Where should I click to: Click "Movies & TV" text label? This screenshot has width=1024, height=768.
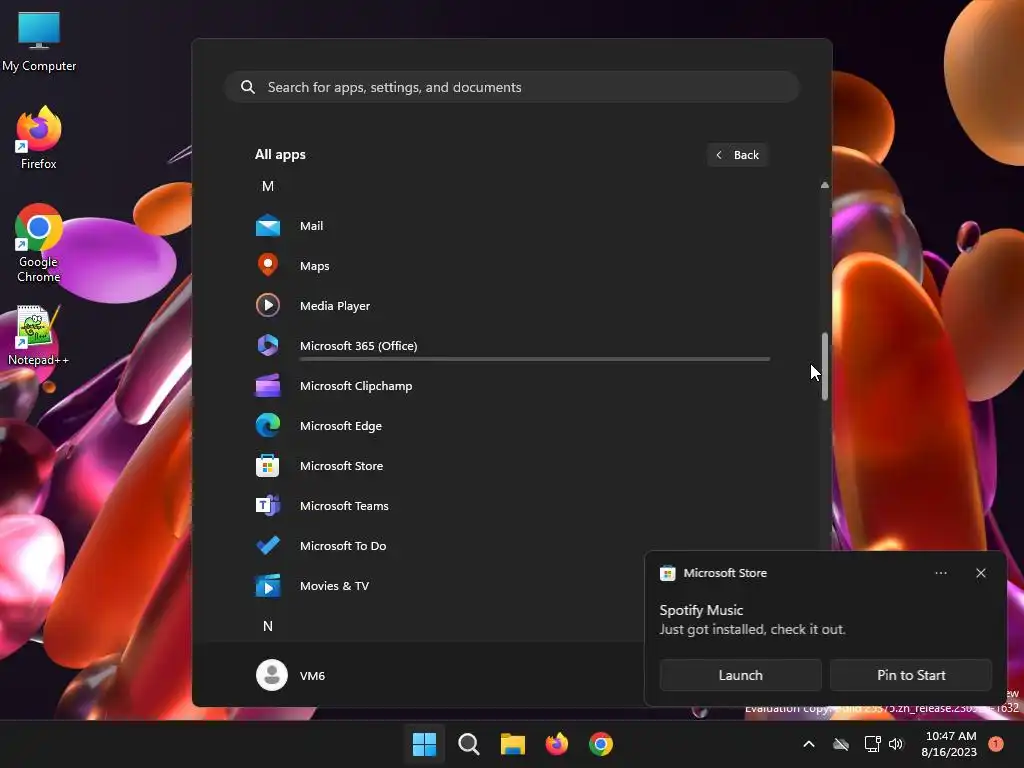(x=334, y=586)
